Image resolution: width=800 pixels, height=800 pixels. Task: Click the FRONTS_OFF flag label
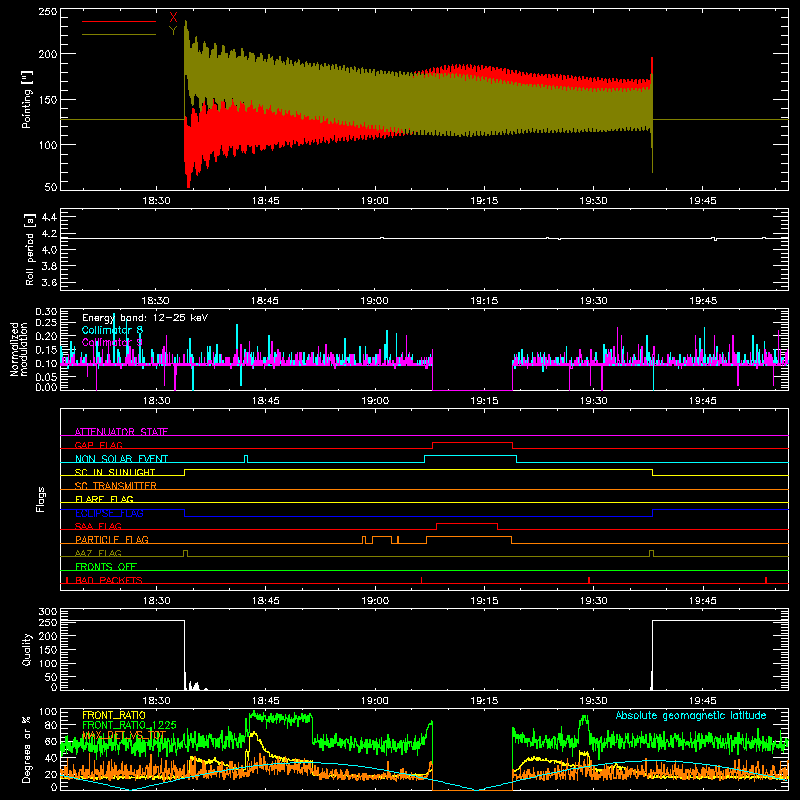[106, 566]
